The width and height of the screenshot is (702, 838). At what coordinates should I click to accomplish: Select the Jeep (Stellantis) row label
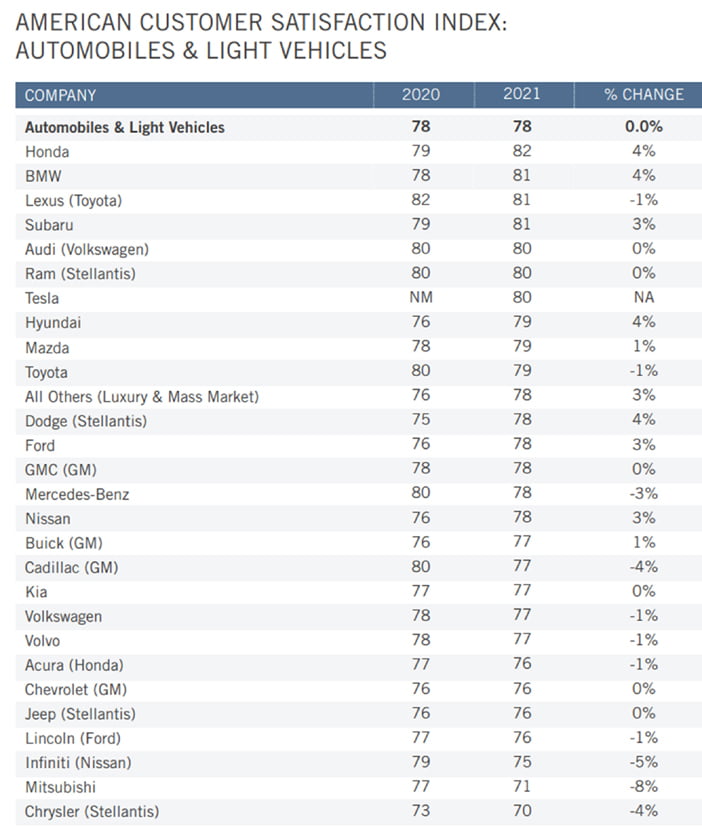tap(80, 714)
